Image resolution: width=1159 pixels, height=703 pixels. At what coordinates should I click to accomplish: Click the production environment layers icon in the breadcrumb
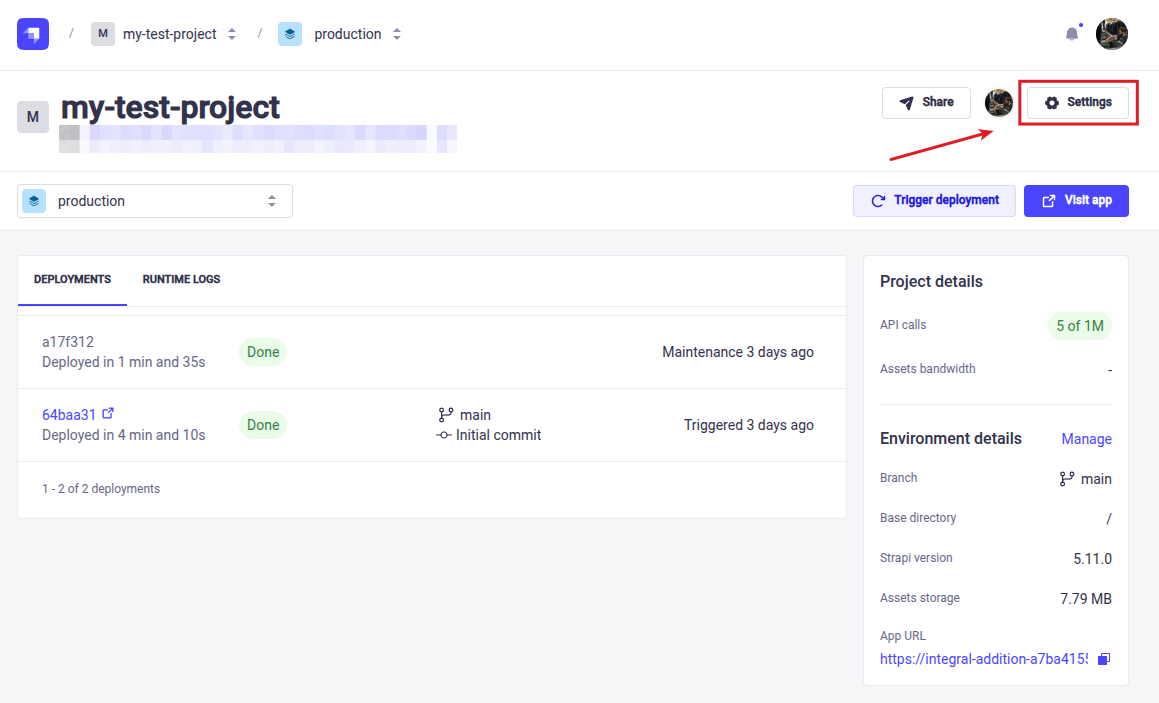tap(290, 34)
